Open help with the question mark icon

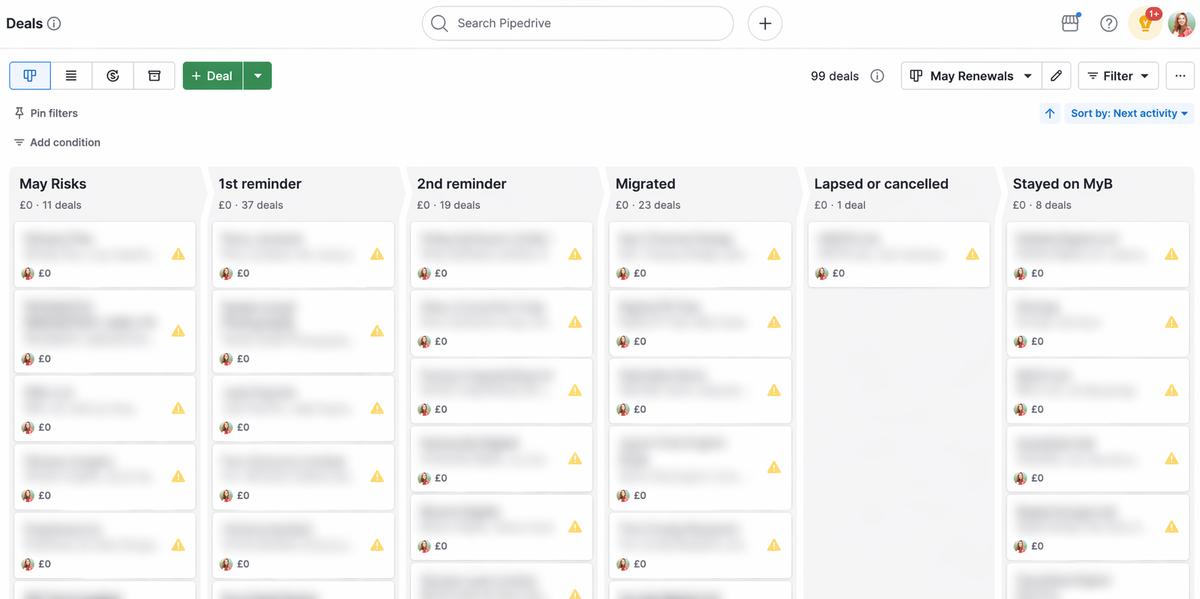tap(1108, 23)
